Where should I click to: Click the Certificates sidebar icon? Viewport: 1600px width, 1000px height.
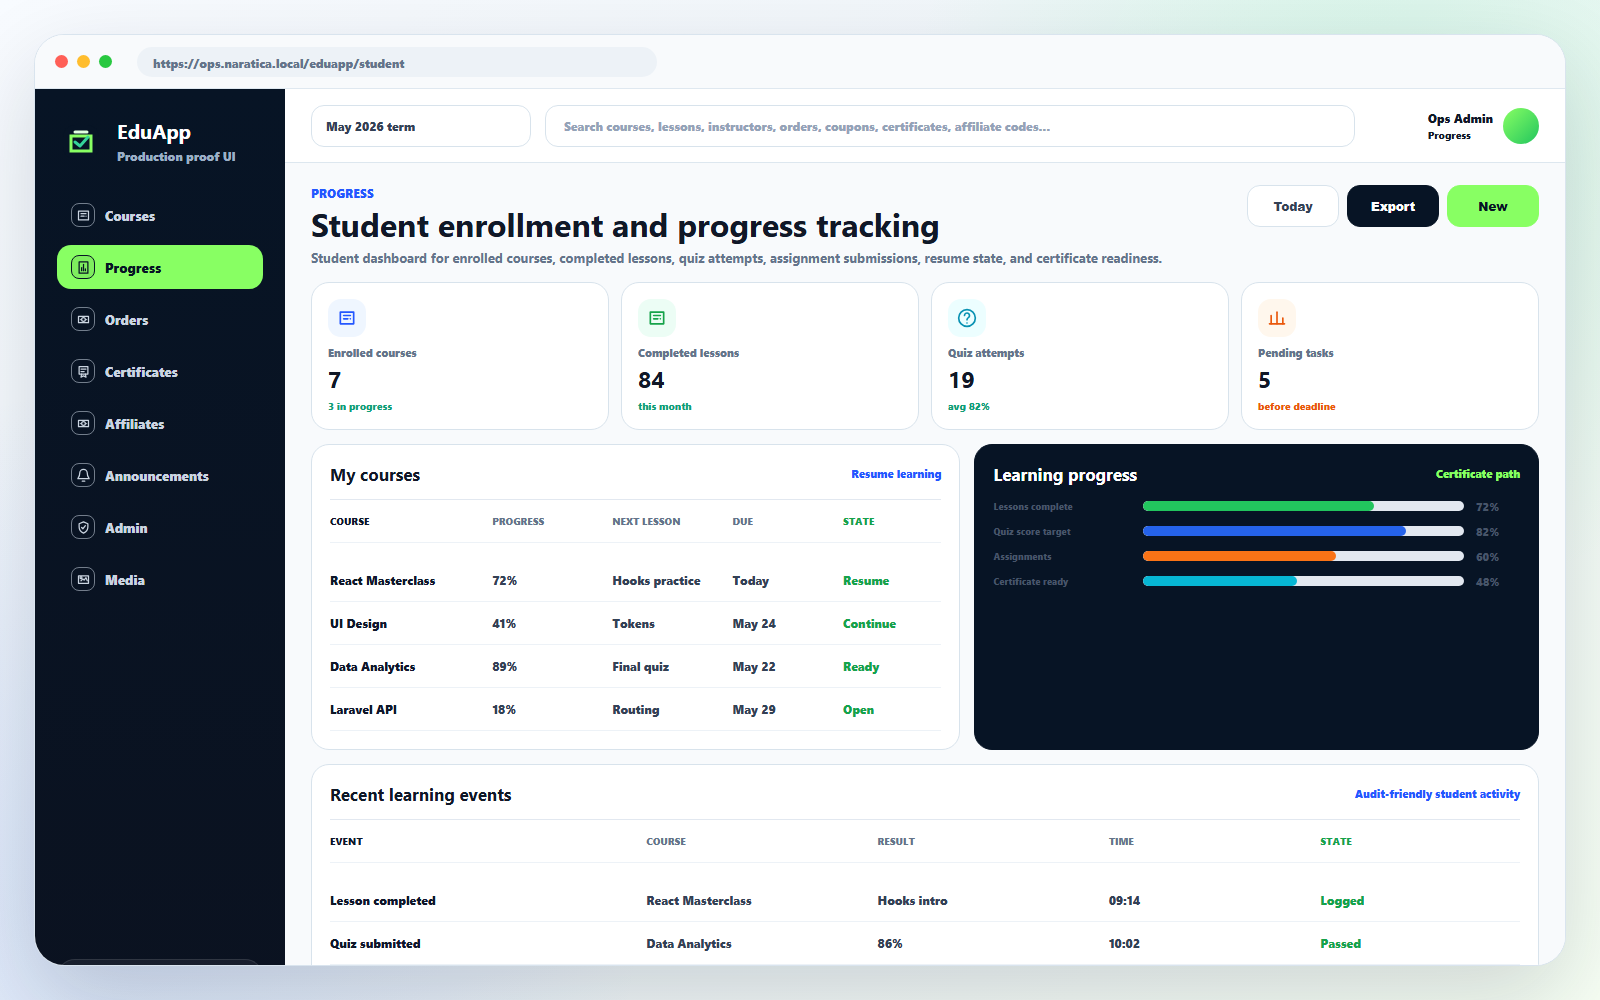[83, 371]
